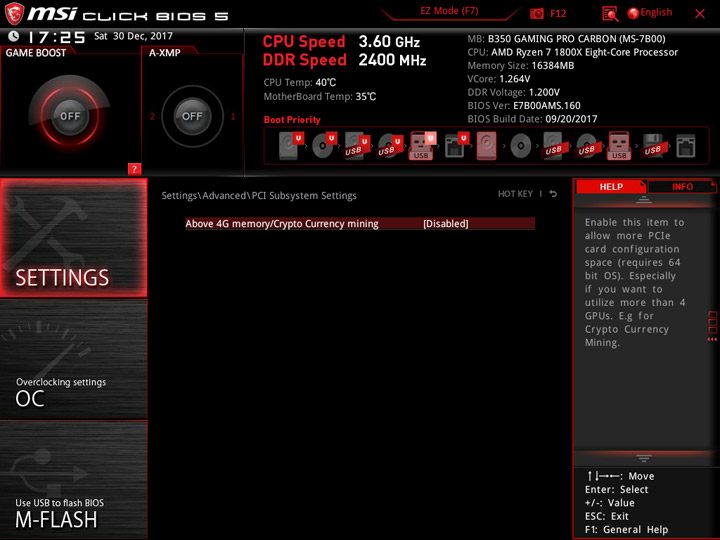Click the back arrow next to HOT KEY
Viewport: 720px width, 540px height.
[x=553, y=194]
